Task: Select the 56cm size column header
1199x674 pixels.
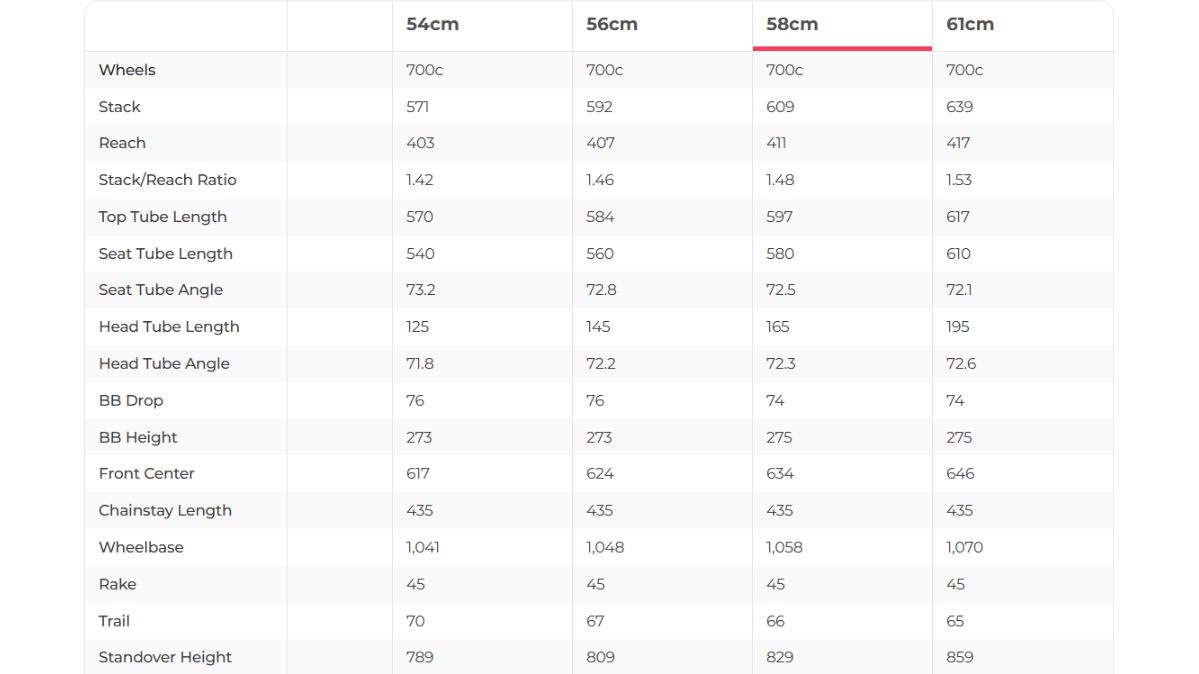Action: [x=612, y=24]
